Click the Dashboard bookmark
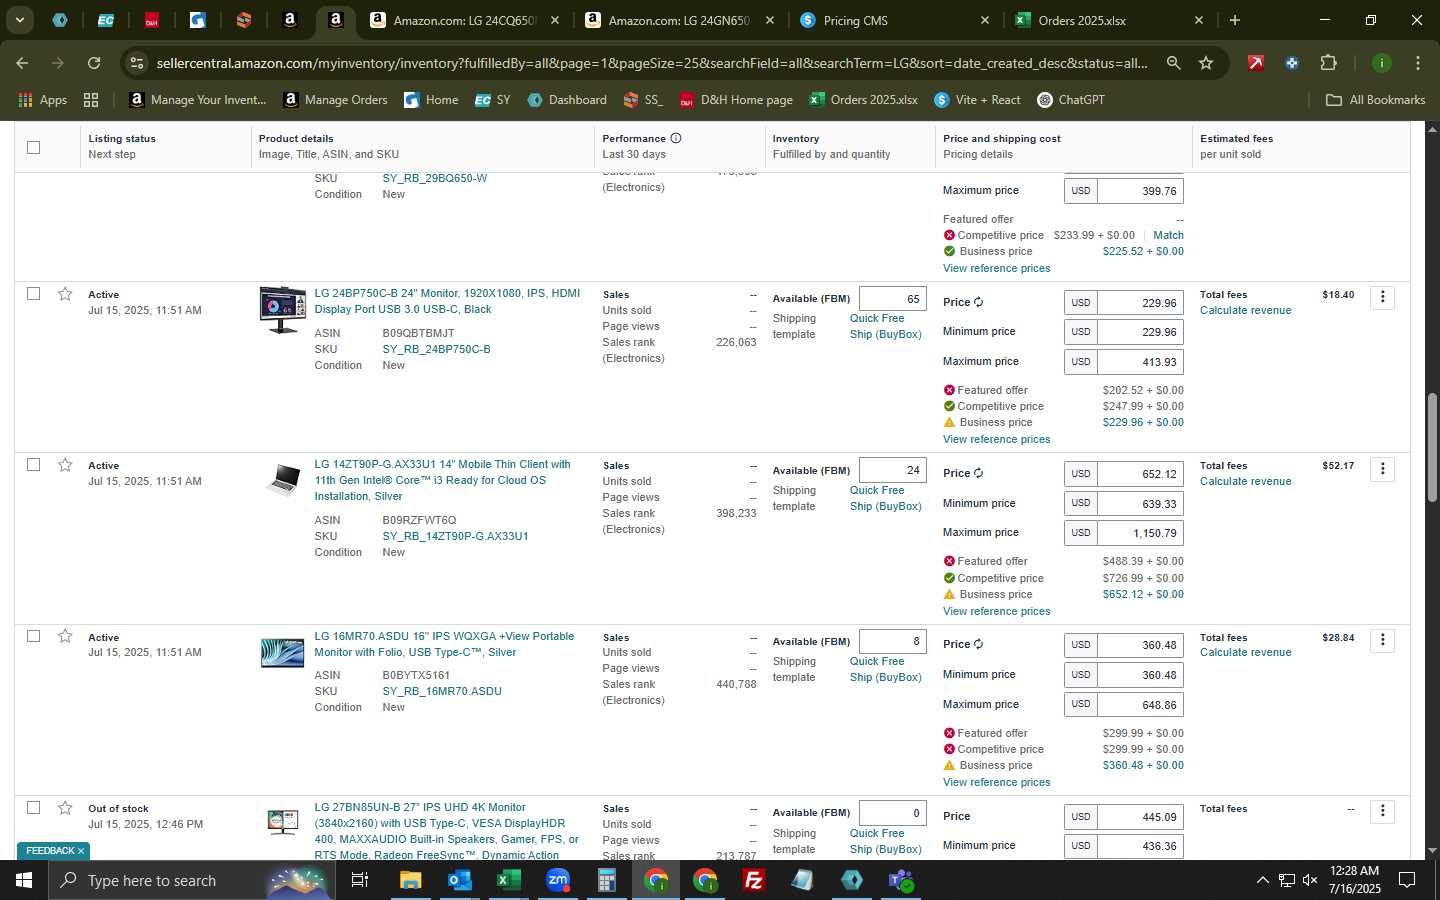The image size is (1440, 900). pos(567,100)
